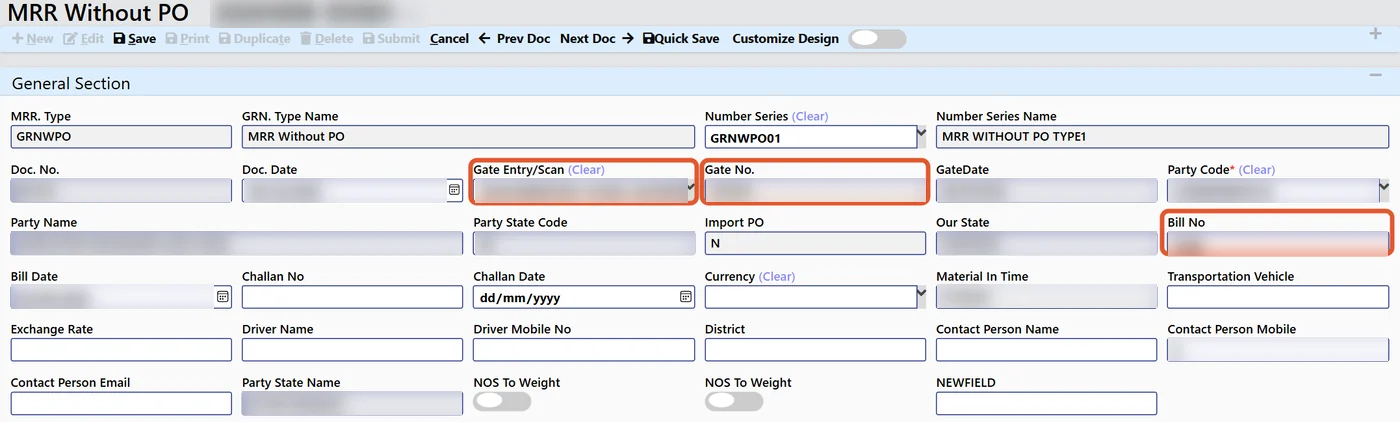The image size is (1400, 422).
Task: Click the GRN. Type Name field
Action: pos(468,137)
